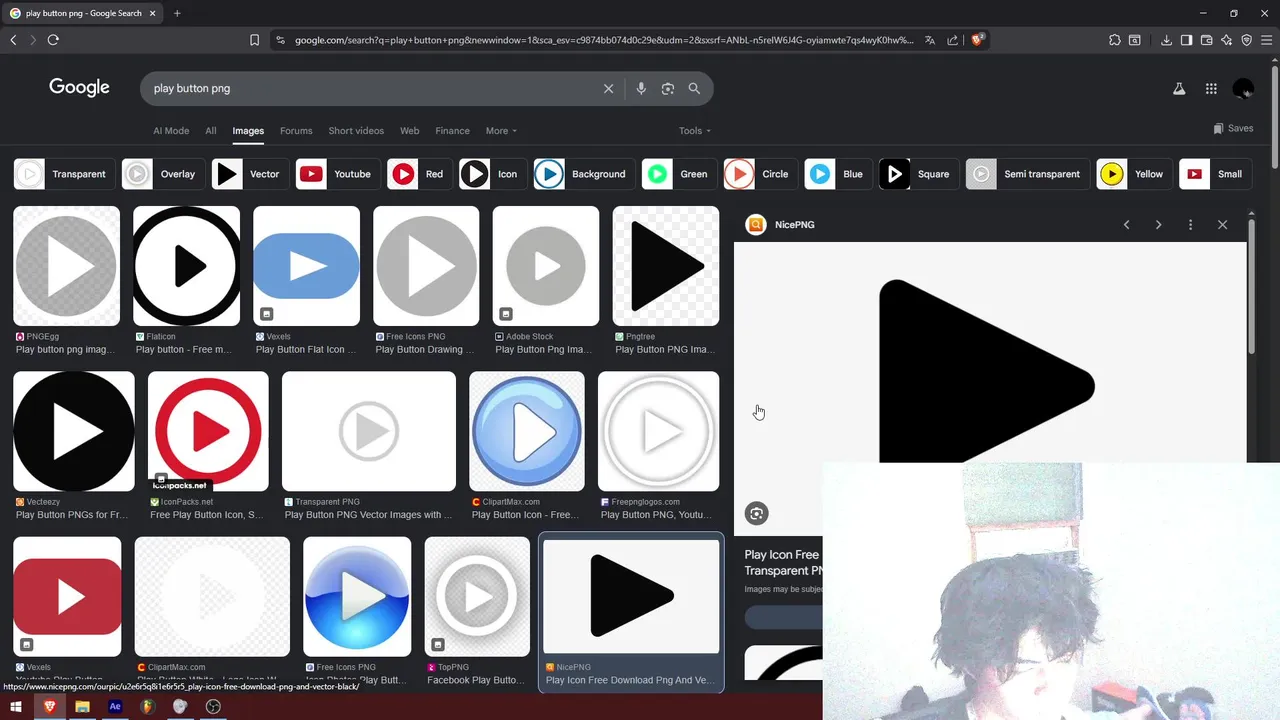Click the browser address bar URL
This screenshot has height=720, width=1280.
coord(603,40)
